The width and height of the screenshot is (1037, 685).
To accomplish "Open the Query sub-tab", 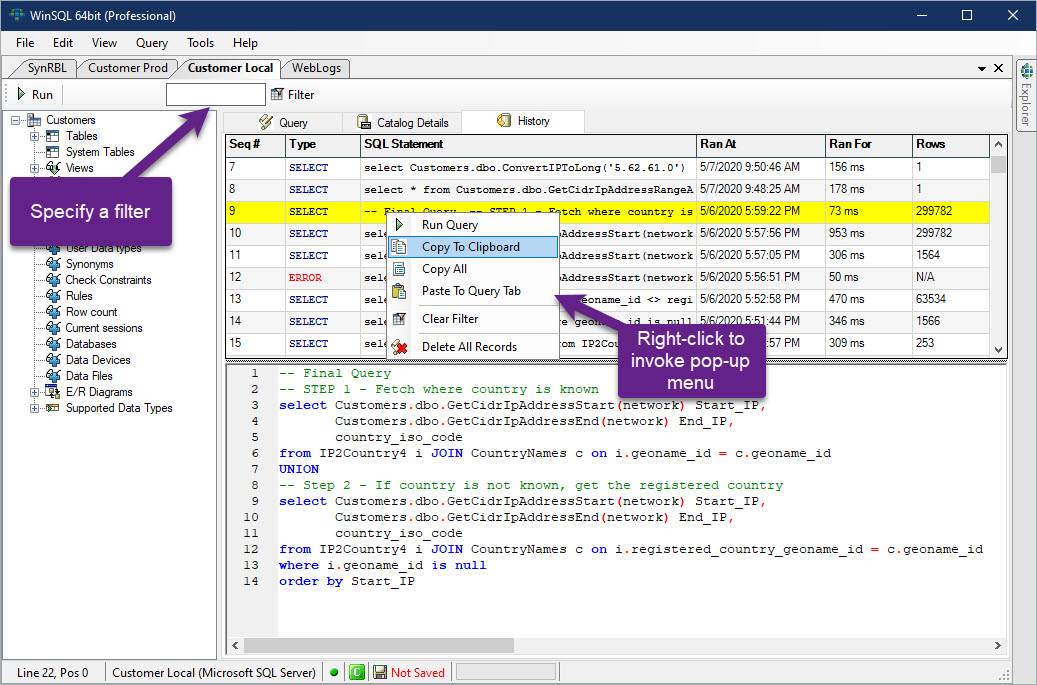I will [283, 122].
